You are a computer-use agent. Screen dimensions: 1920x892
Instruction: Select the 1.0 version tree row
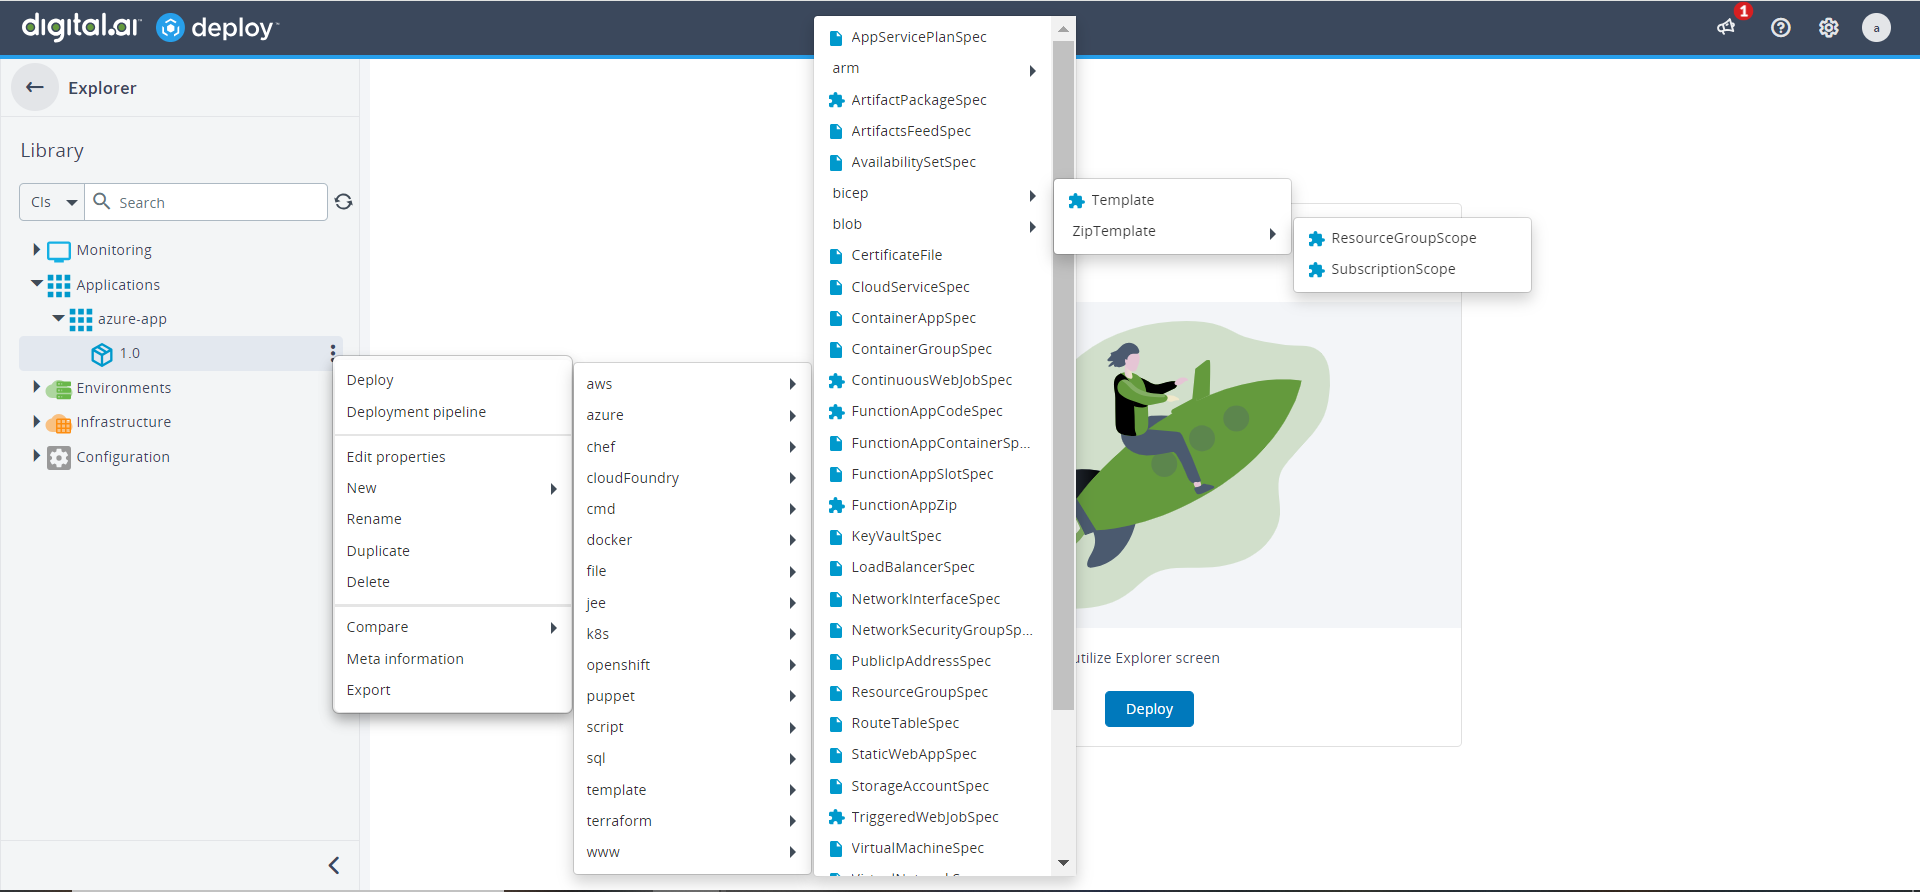pos(181,353)
